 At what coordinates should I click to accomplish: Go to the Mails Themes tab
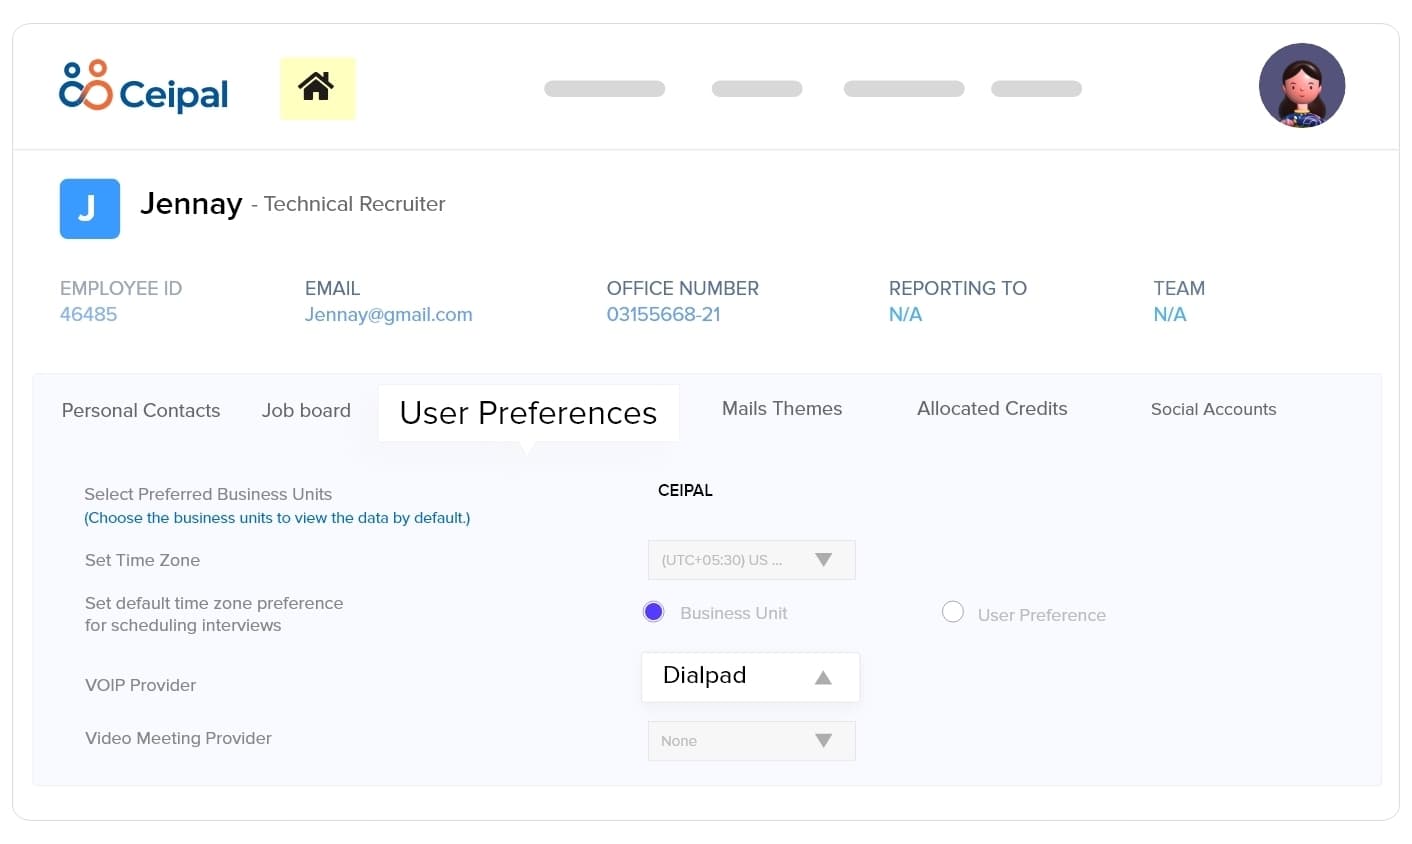[x=782, y=409]
